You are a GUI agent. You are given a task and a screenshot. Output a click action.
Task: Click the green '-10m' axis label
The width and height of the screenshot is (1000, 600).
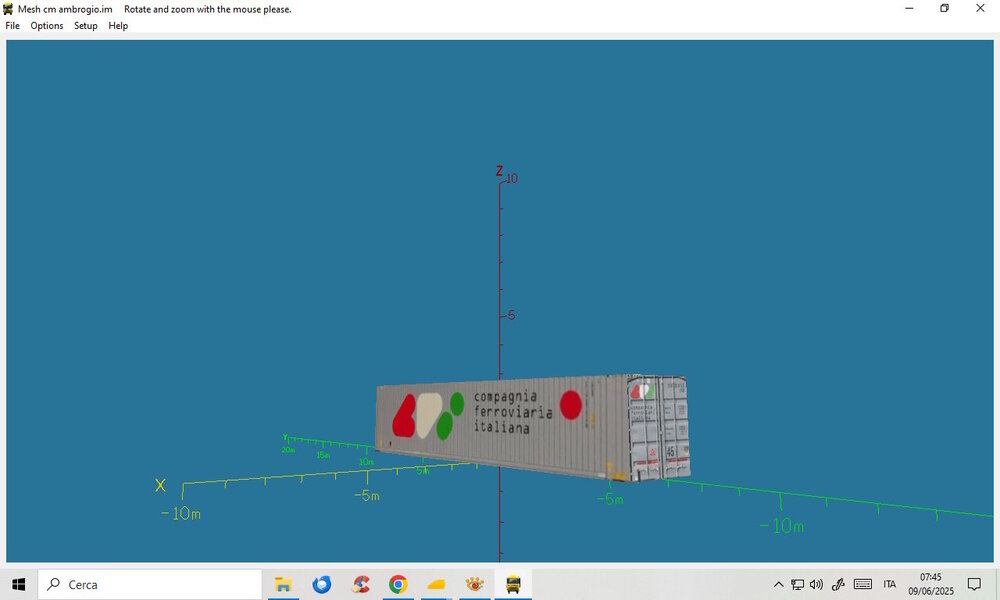782,526
